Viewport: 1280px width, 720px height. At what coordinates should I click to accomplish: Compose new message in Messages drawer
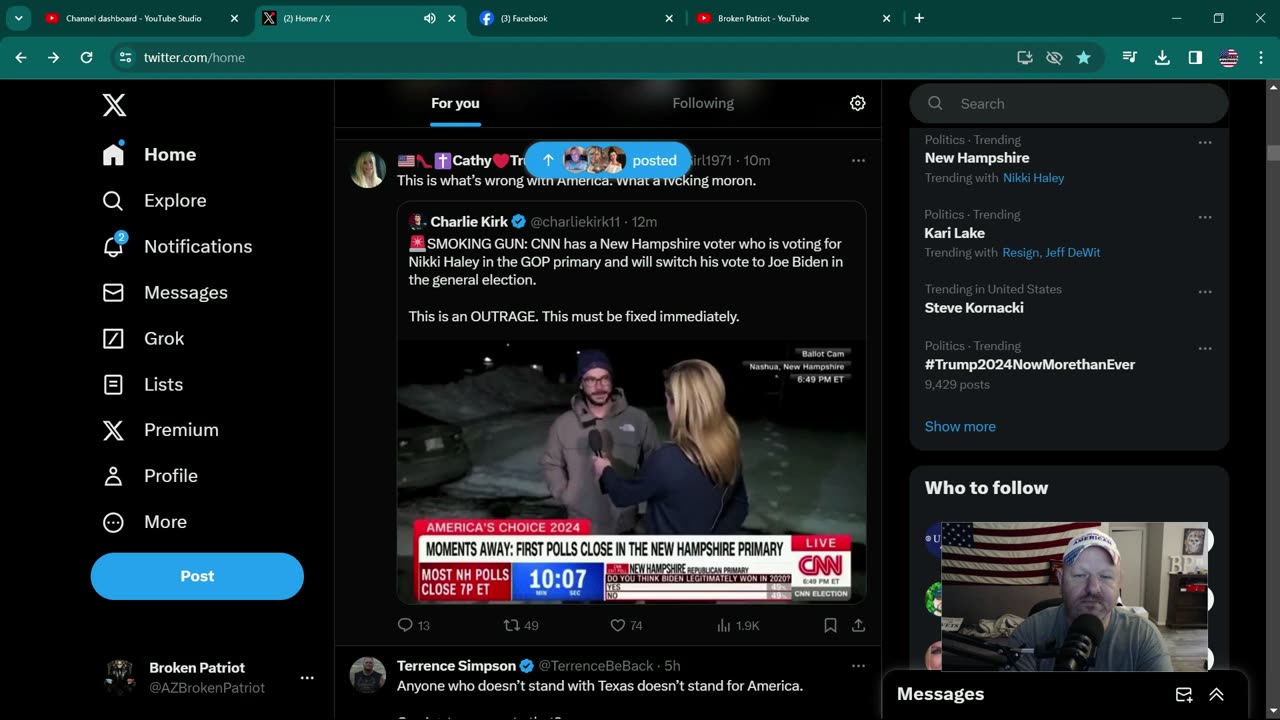1184,695
